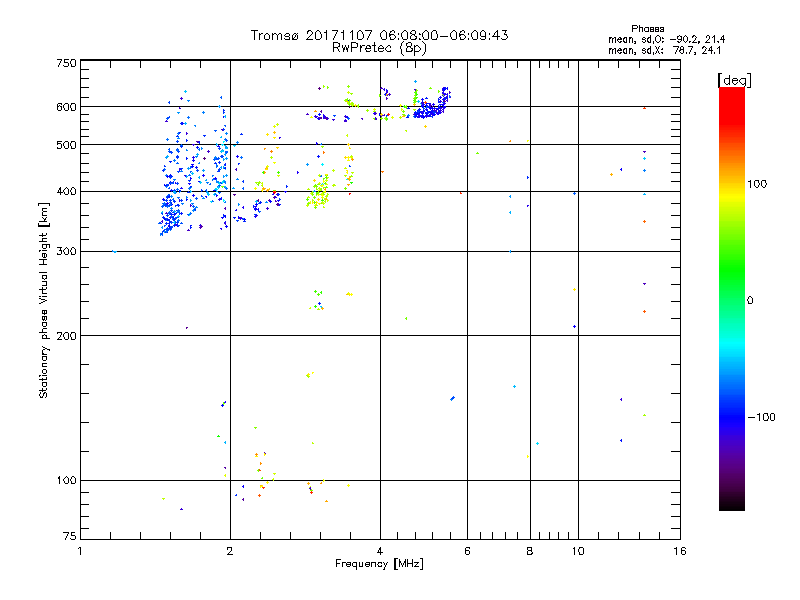Click the 'Stationary phase Virtual Height [km]' axis title
This screenshot has height=600, width=800.
coord(44,300)
